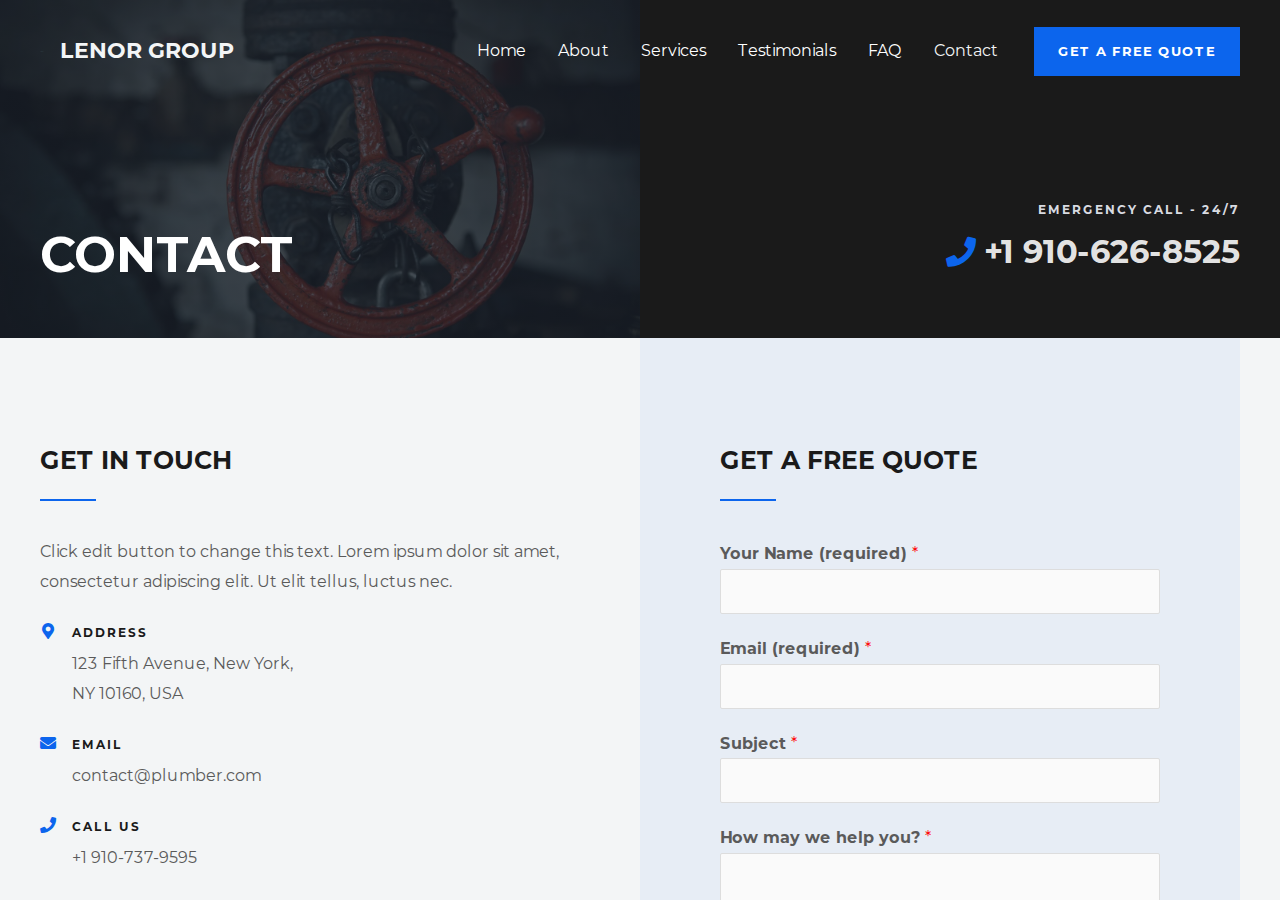
Task: Click the CALL US label
Action: coord(106,827)
